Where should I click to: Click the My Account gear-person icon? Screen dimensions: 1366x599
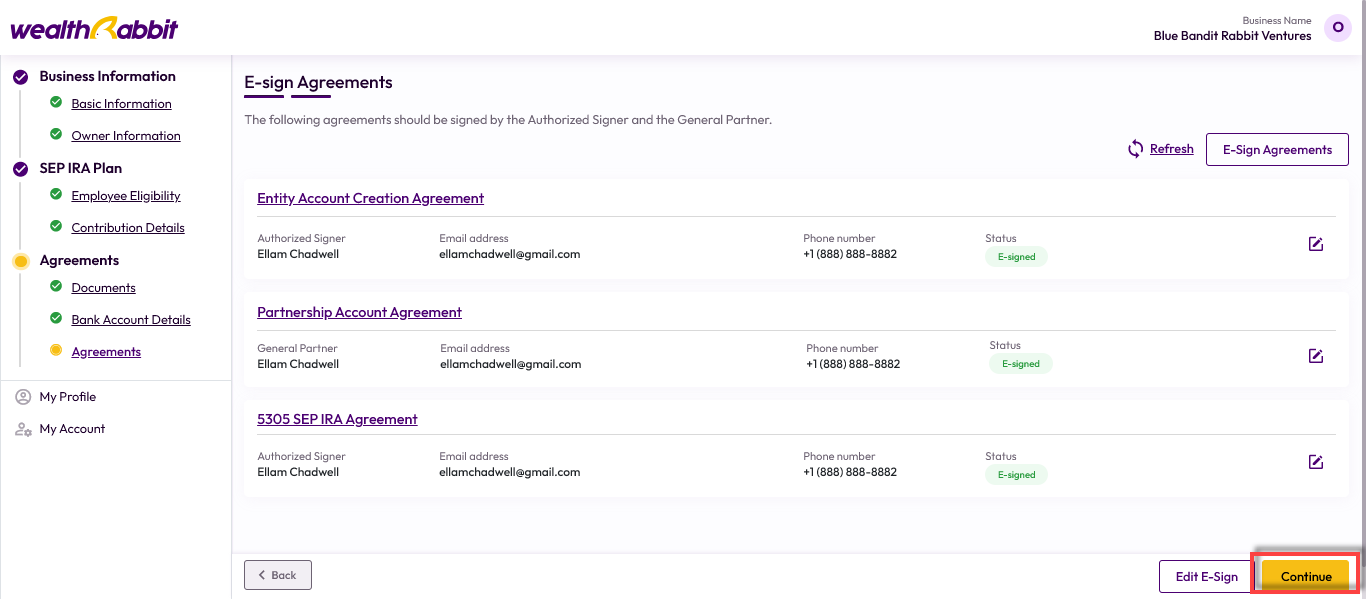click(x=23, y=429)
